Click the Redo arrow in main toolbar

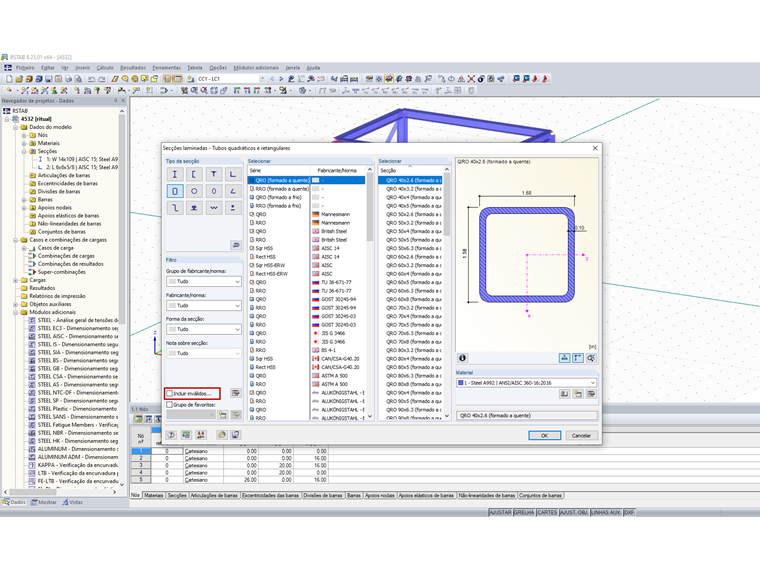[101, 79]
